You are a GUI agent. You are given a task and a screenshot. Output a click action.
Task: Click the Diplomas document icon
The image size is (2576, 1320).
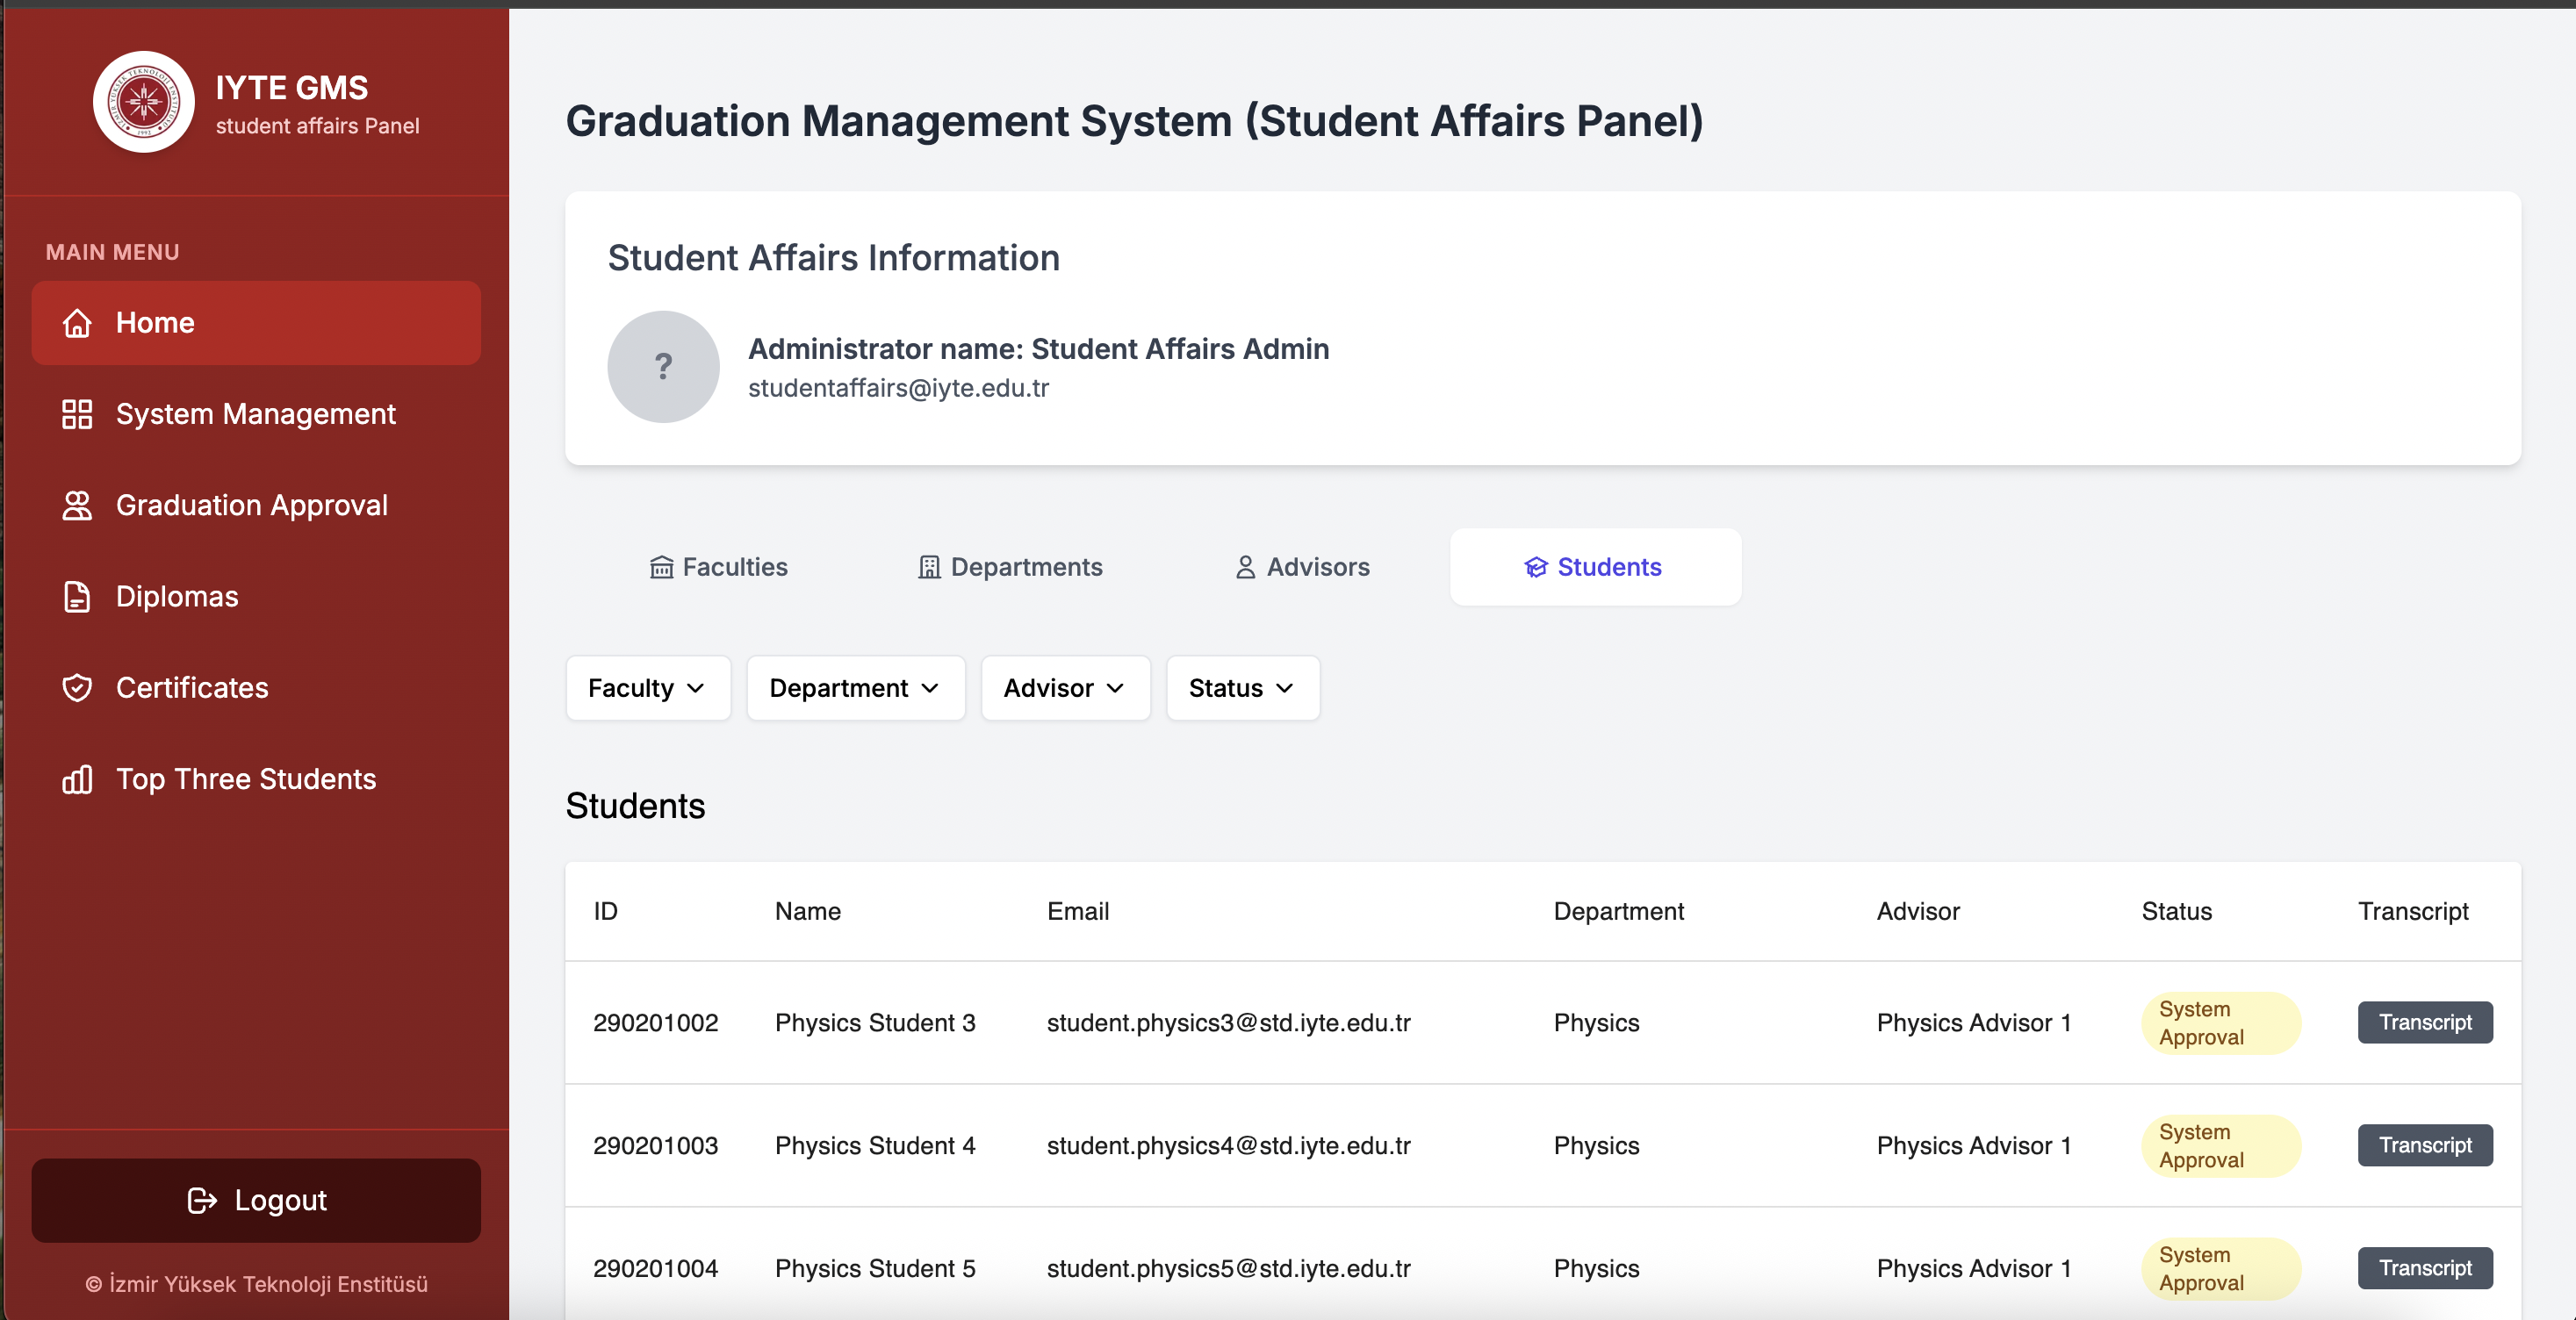click(x=77, y=596)
